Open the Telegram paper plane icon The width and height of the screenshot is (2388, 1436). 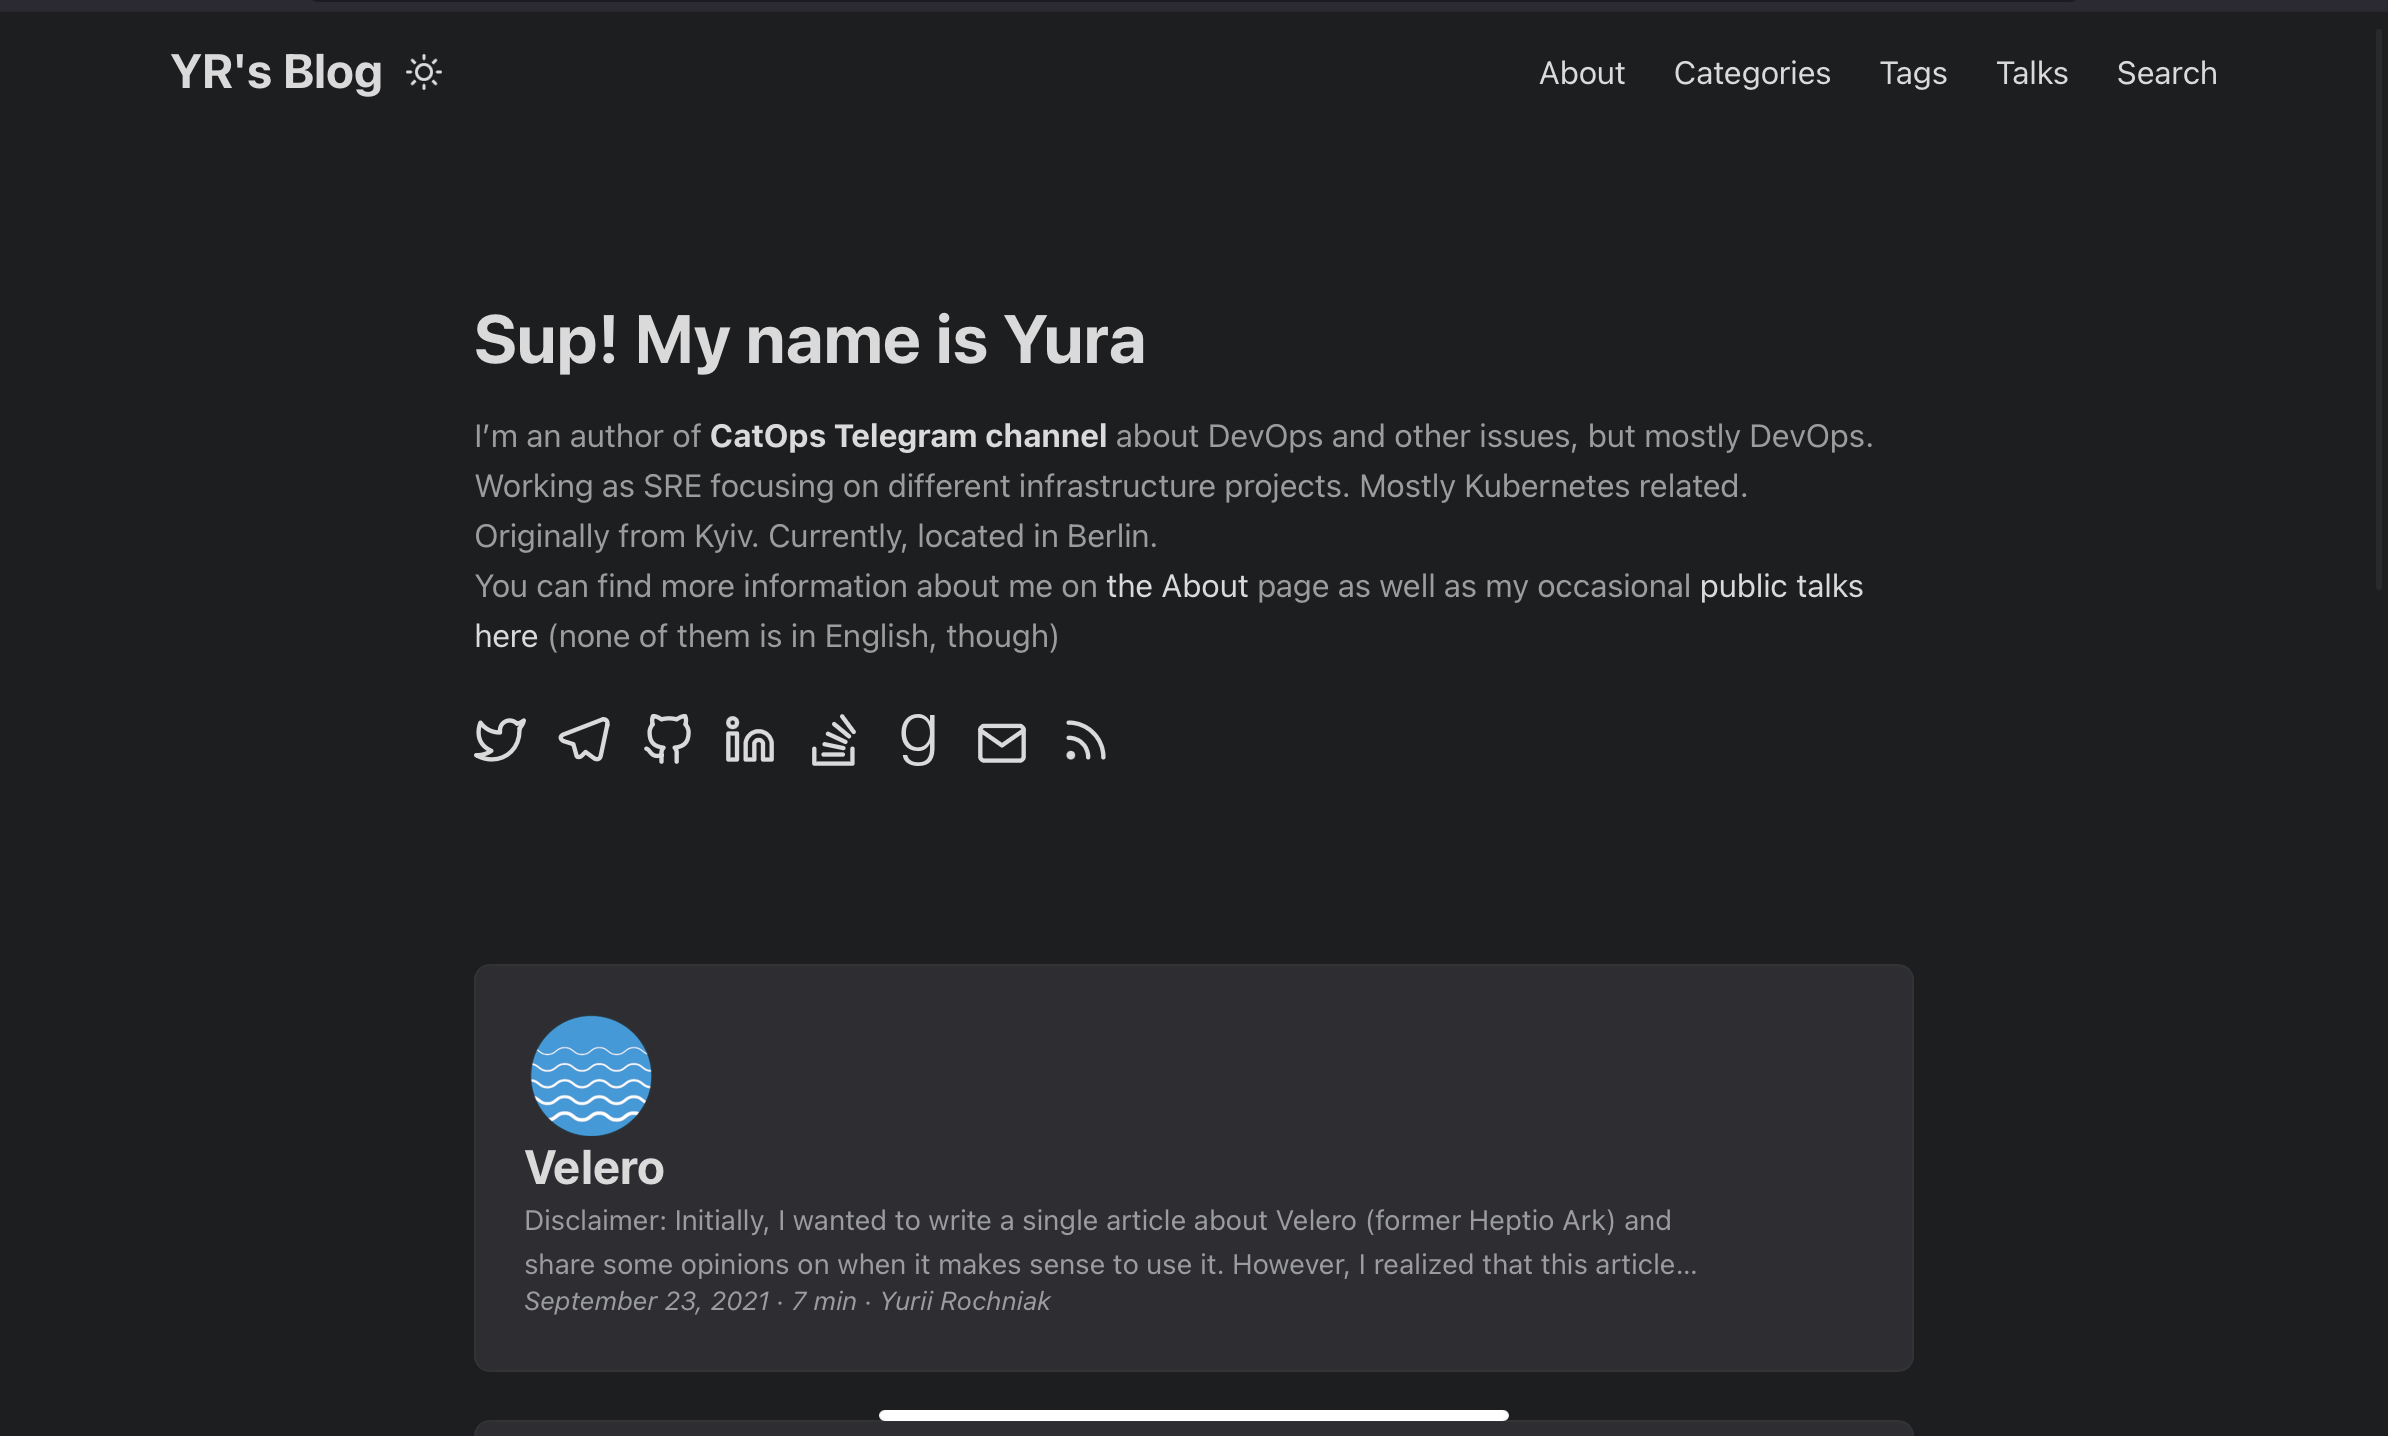click(x=583, y=740)
